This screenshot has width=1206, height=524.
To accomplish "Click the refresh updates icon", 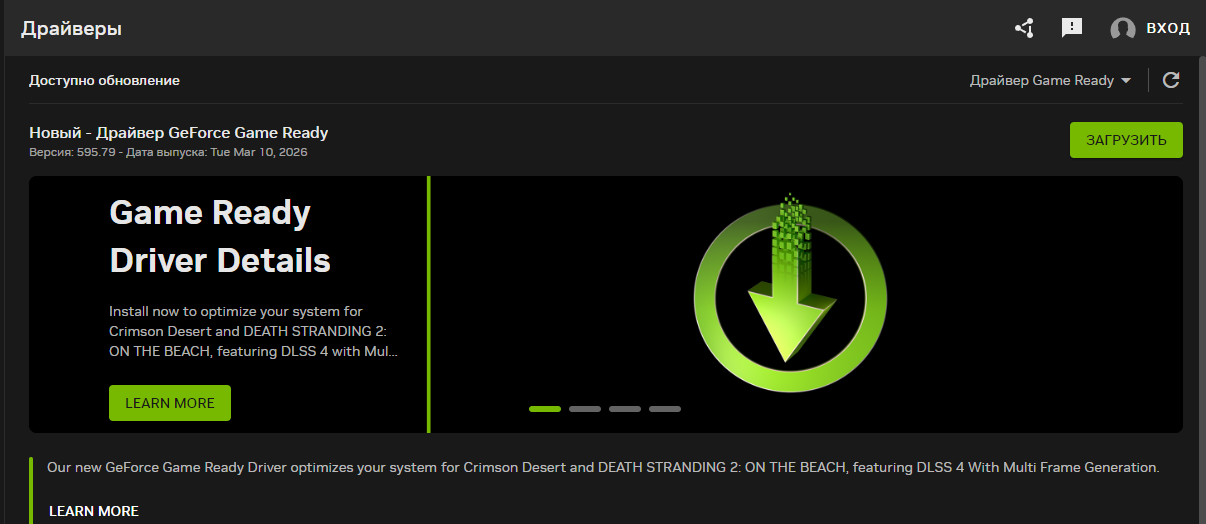I will [x=1171, y=80].
